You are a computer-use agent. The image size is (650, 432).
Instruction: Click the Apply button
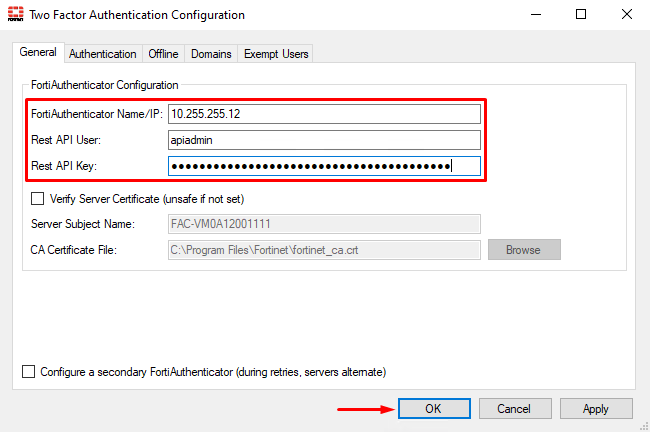click(x=596, y=409)
